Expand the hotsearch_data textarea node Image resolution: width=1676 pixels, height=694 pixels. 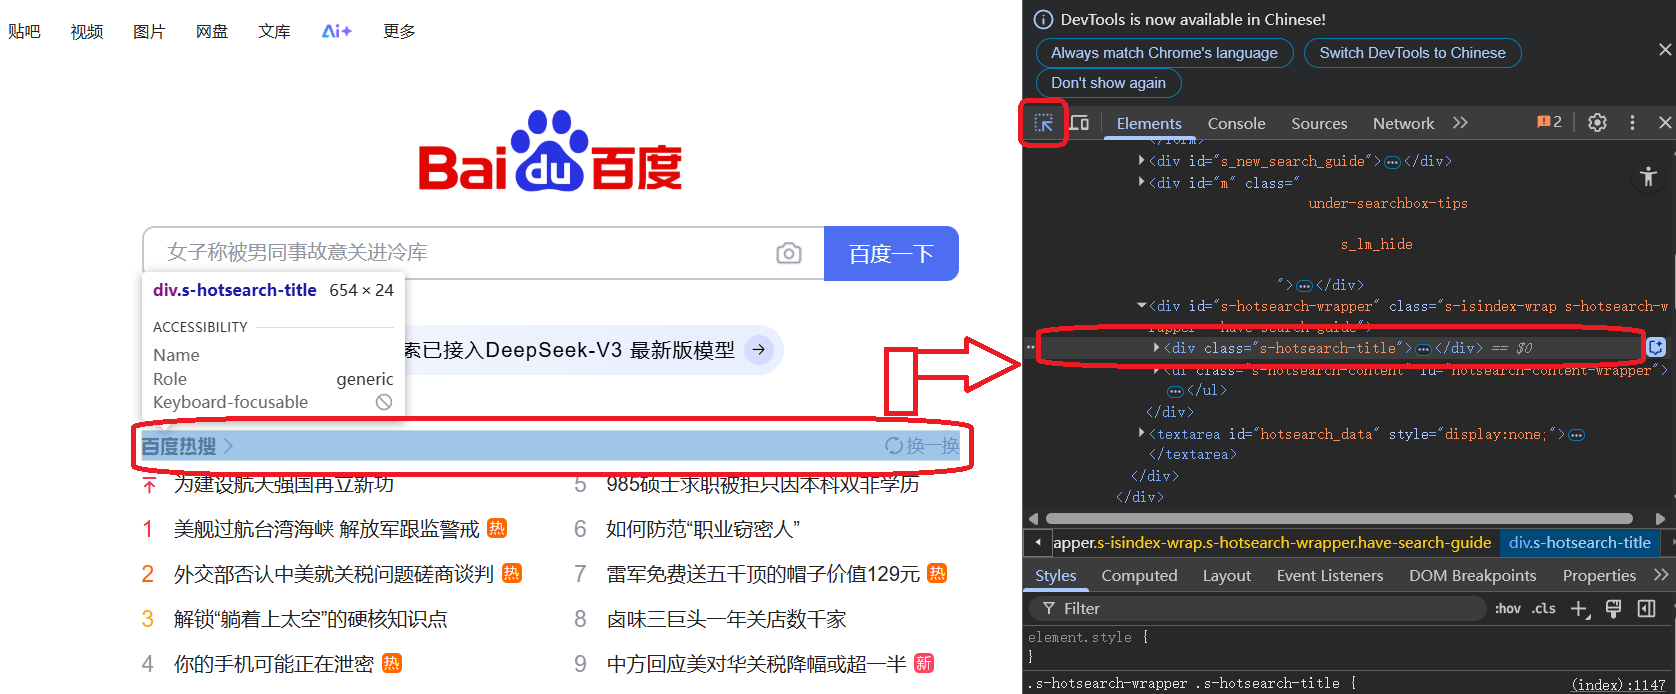click(1142, 433)
